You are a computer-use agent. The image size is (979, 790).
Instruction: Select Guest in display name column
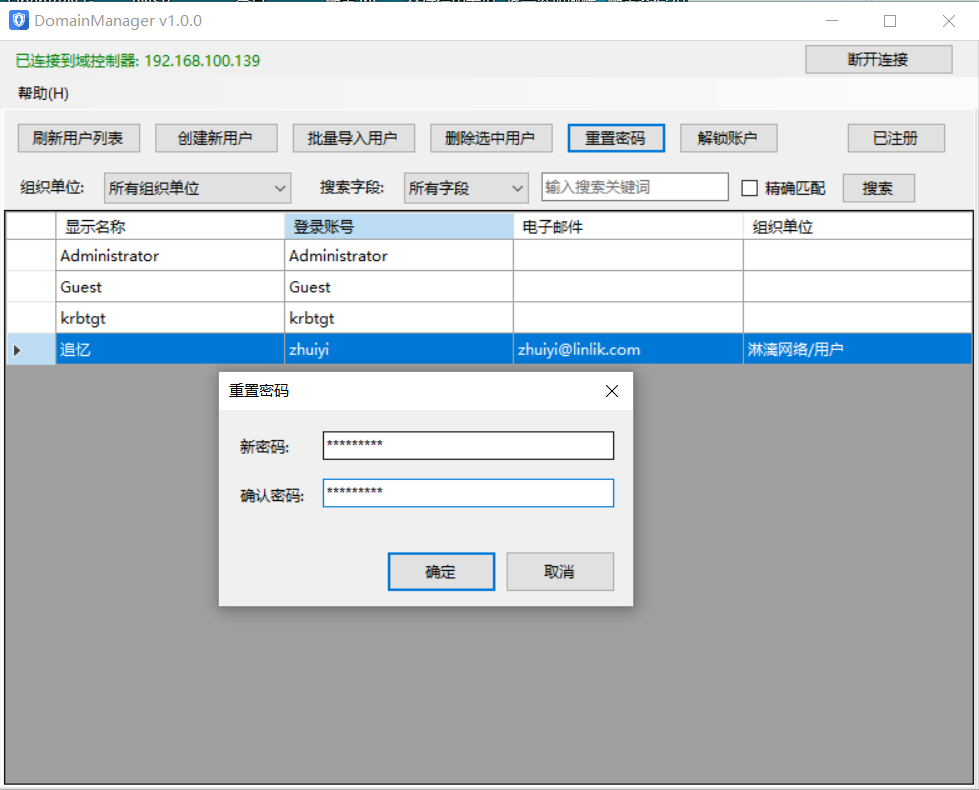pyautogui.click(x=170, y=287)
